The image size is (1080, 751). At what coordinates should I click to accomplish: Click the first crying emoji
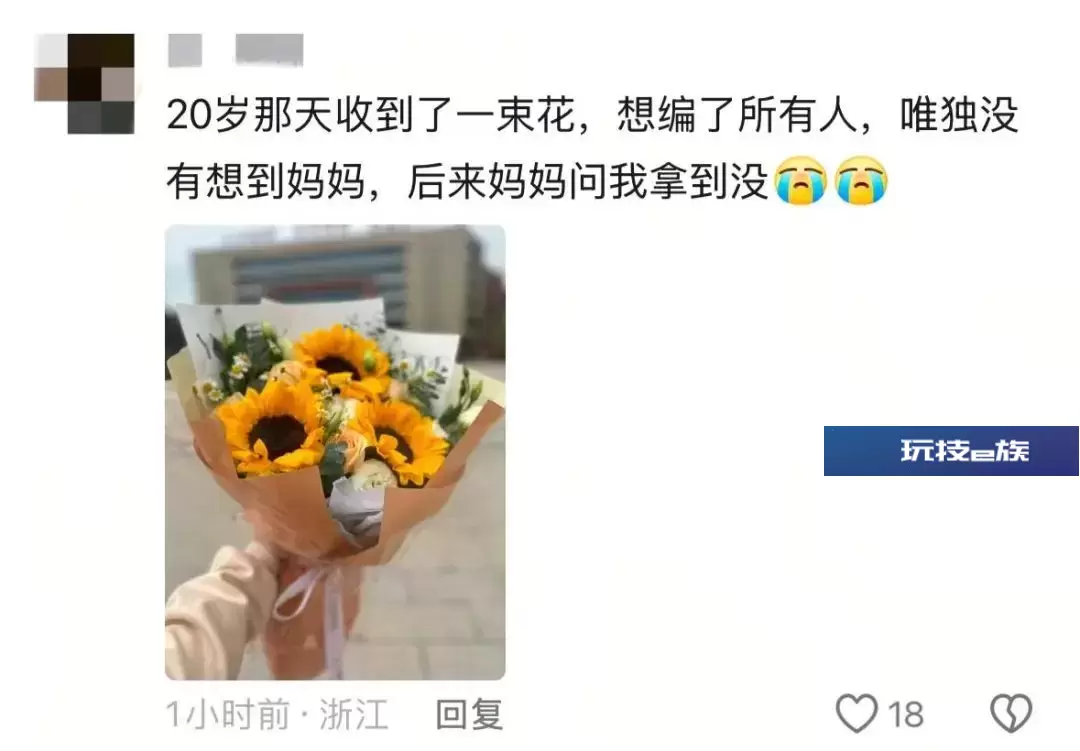[x=800, y=181]
